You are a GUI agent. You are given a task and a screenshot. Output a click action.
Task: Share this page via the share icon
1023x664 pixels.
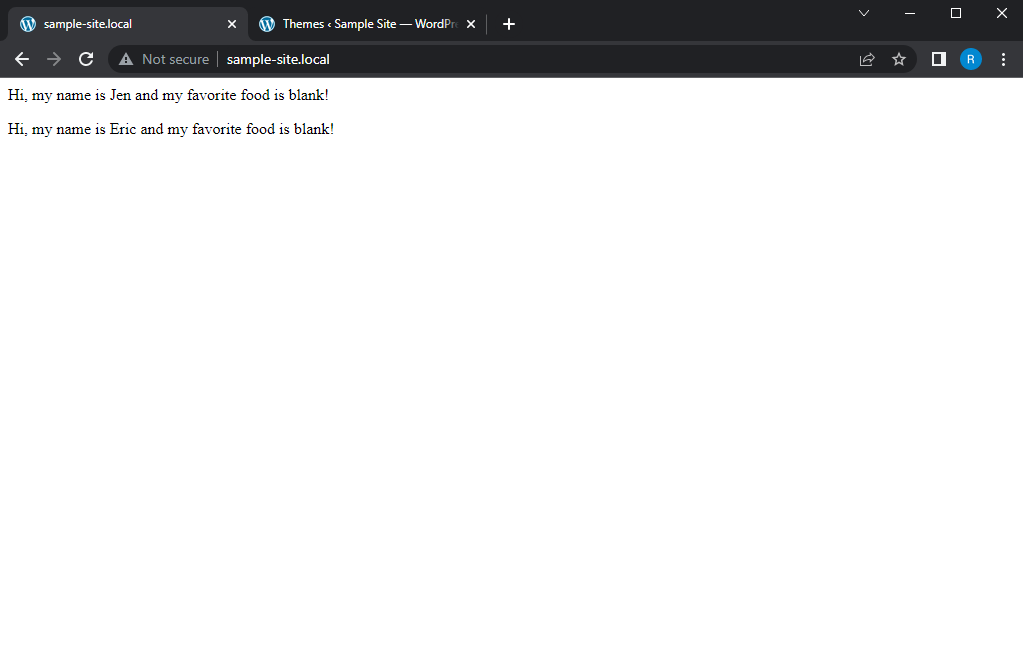tap(867, 59)
